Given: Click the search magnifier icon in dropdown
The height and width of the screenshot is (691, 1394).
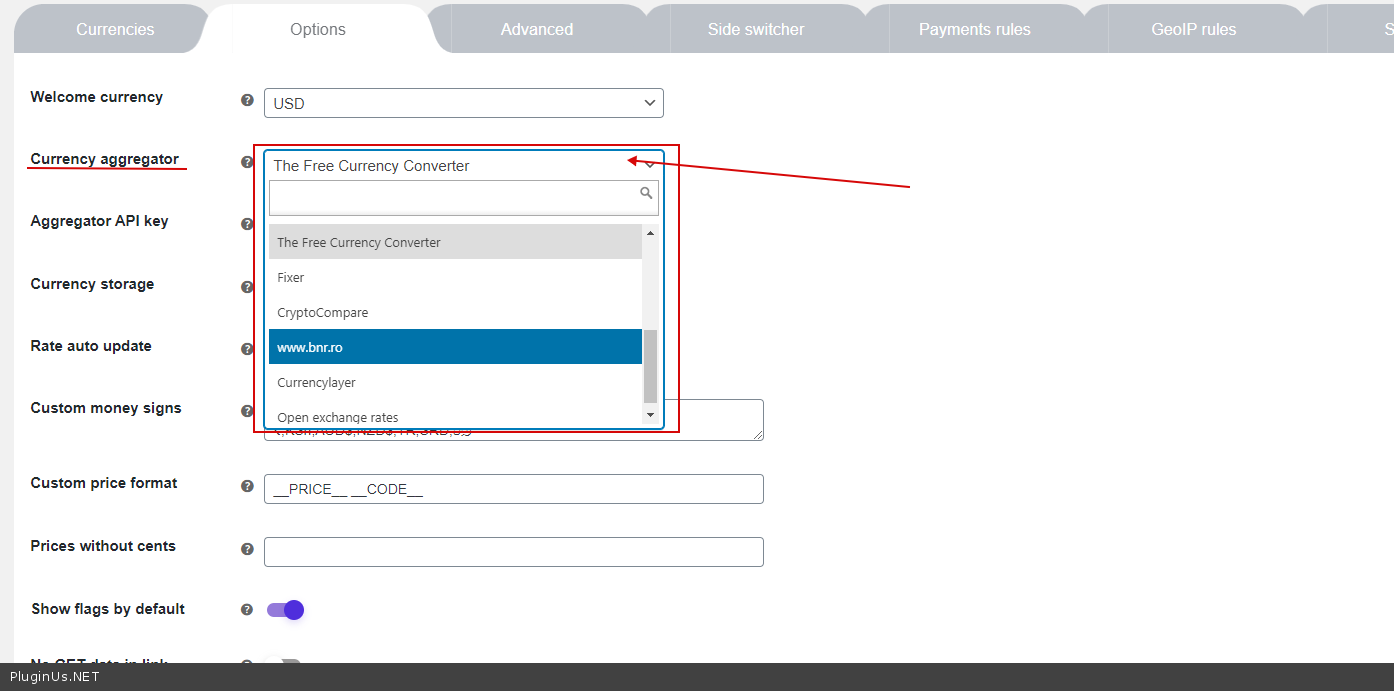Looking at the screenshot, I should [646, 193].
